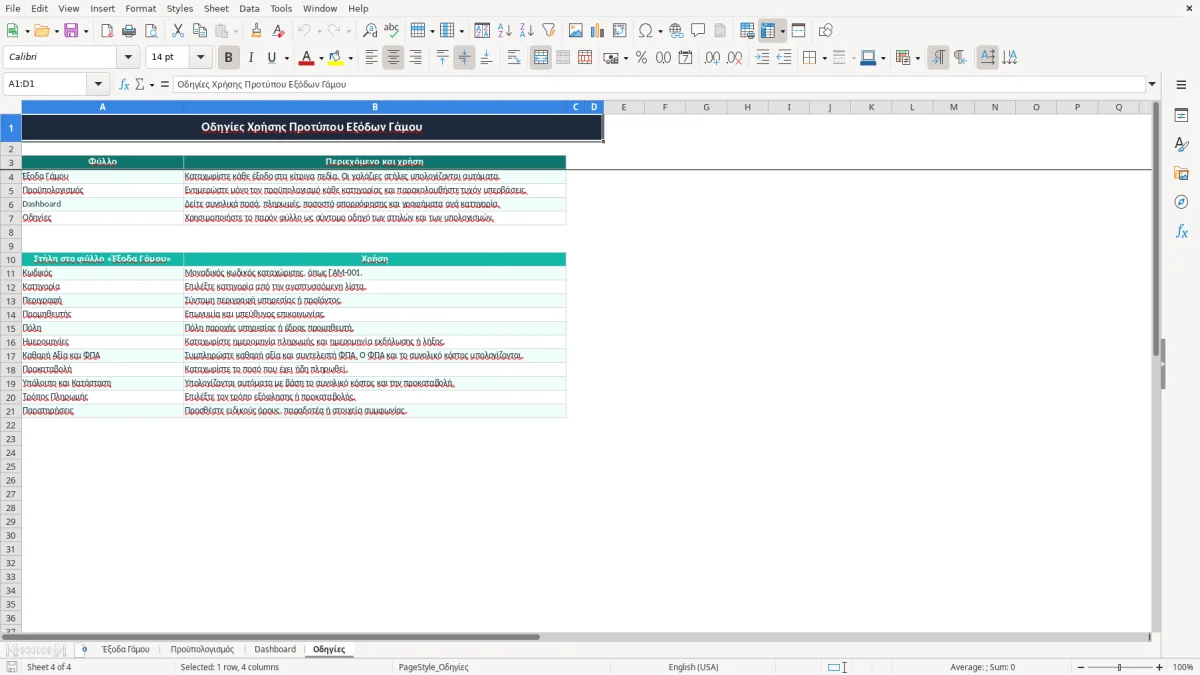Select the Cut scissors icon
Screen dimensions: 1200x675
pos(178,31)
